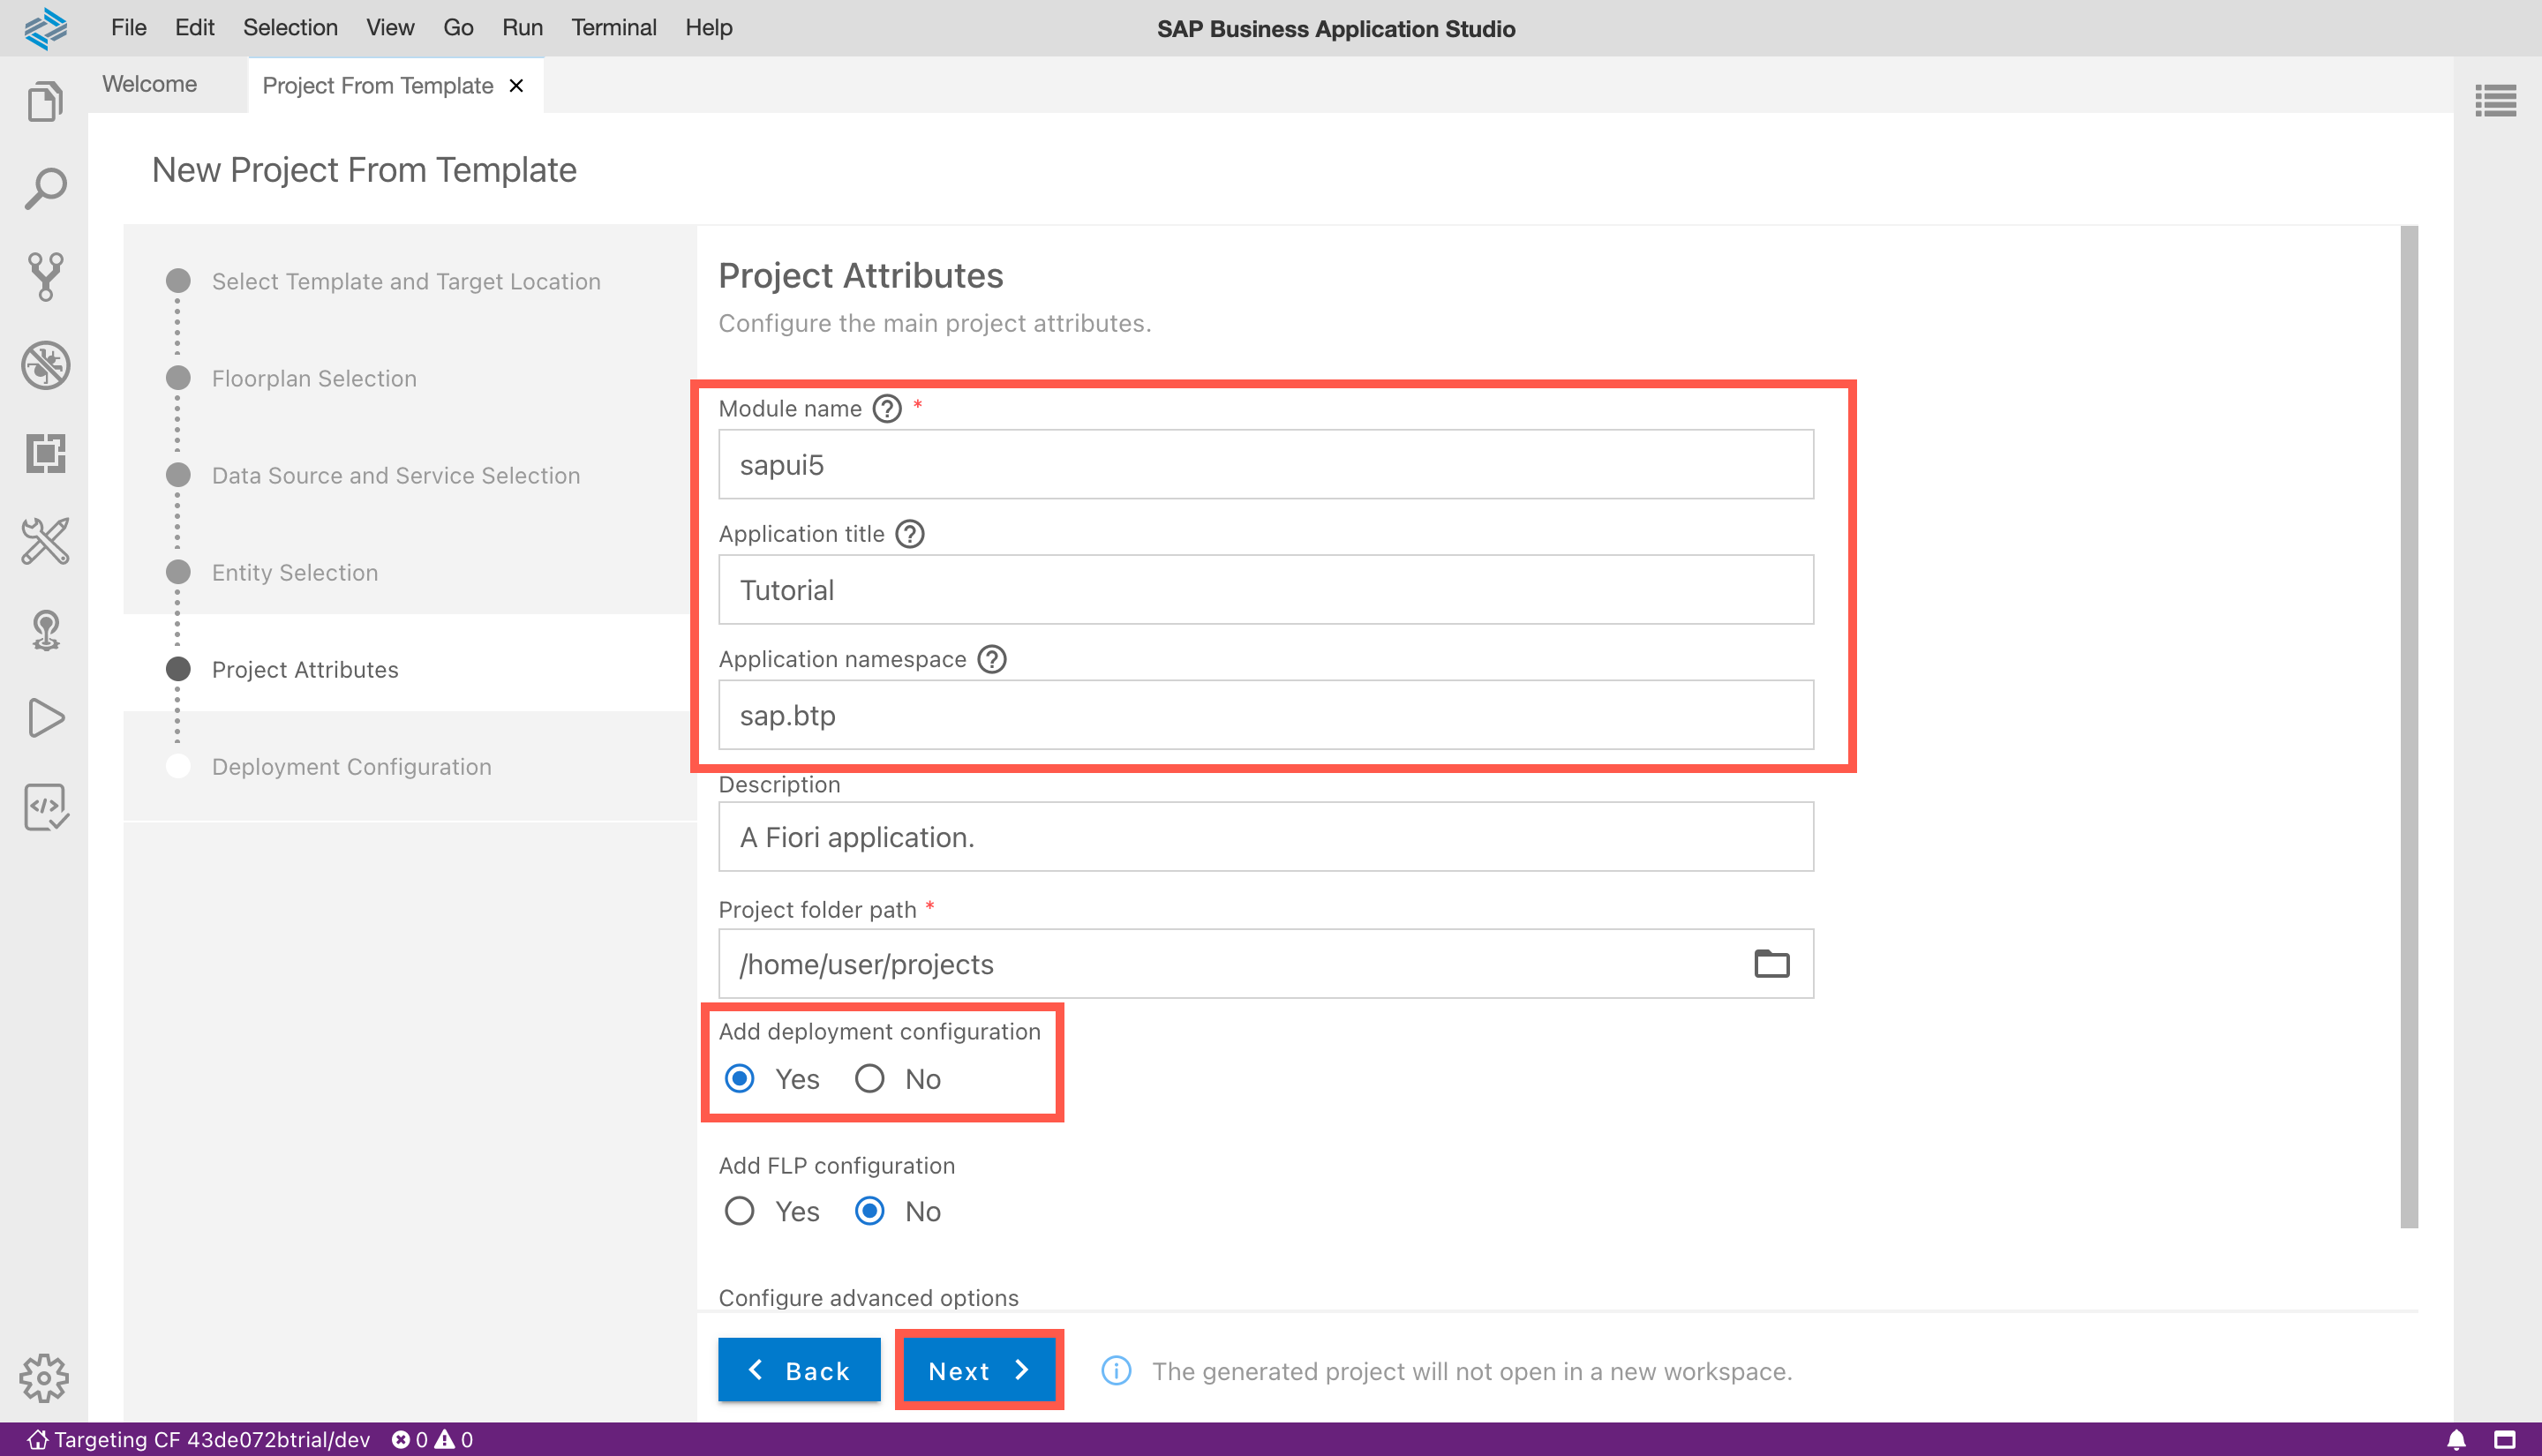Click the Application namespace input field
The width and height of the screenshot is (2542, 1456).
tap(1266, 716)
